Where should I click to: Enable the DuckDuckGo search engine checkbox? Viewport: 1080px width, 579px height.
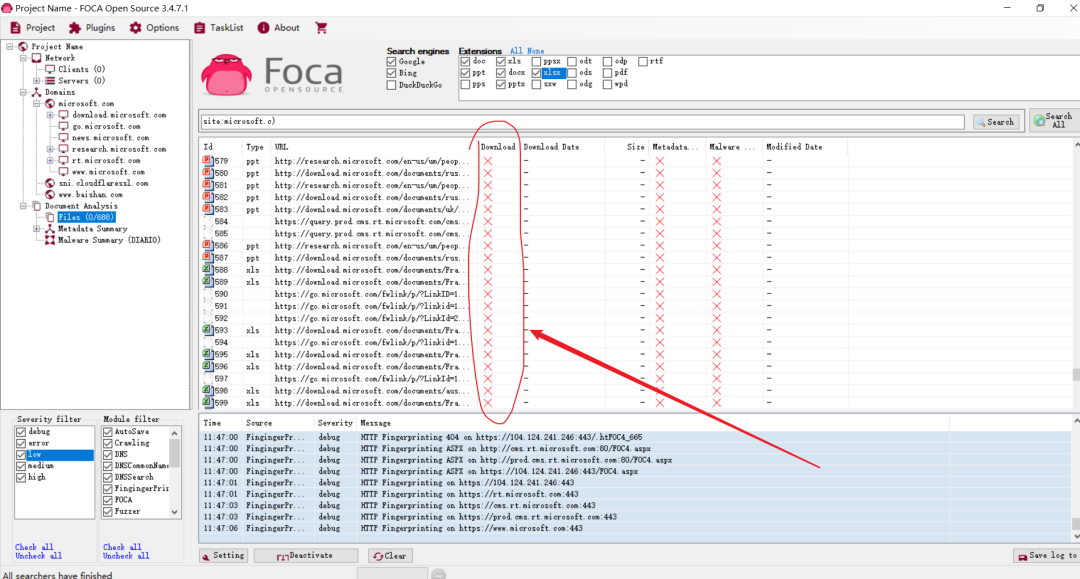click(x=391, y=85)
